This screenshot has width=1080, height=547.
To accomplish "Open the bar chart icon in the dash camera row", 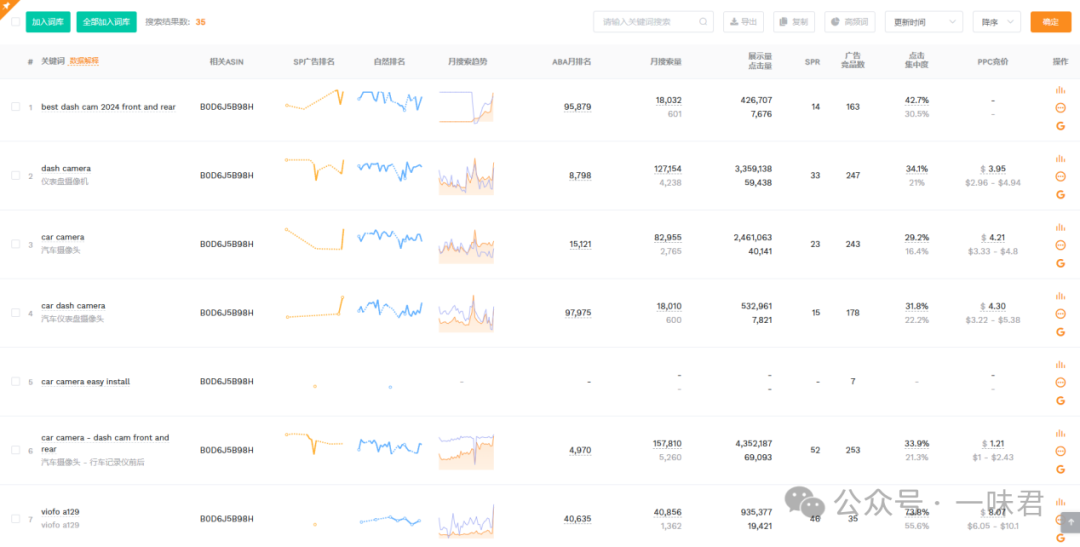I will pos(1060,158).
